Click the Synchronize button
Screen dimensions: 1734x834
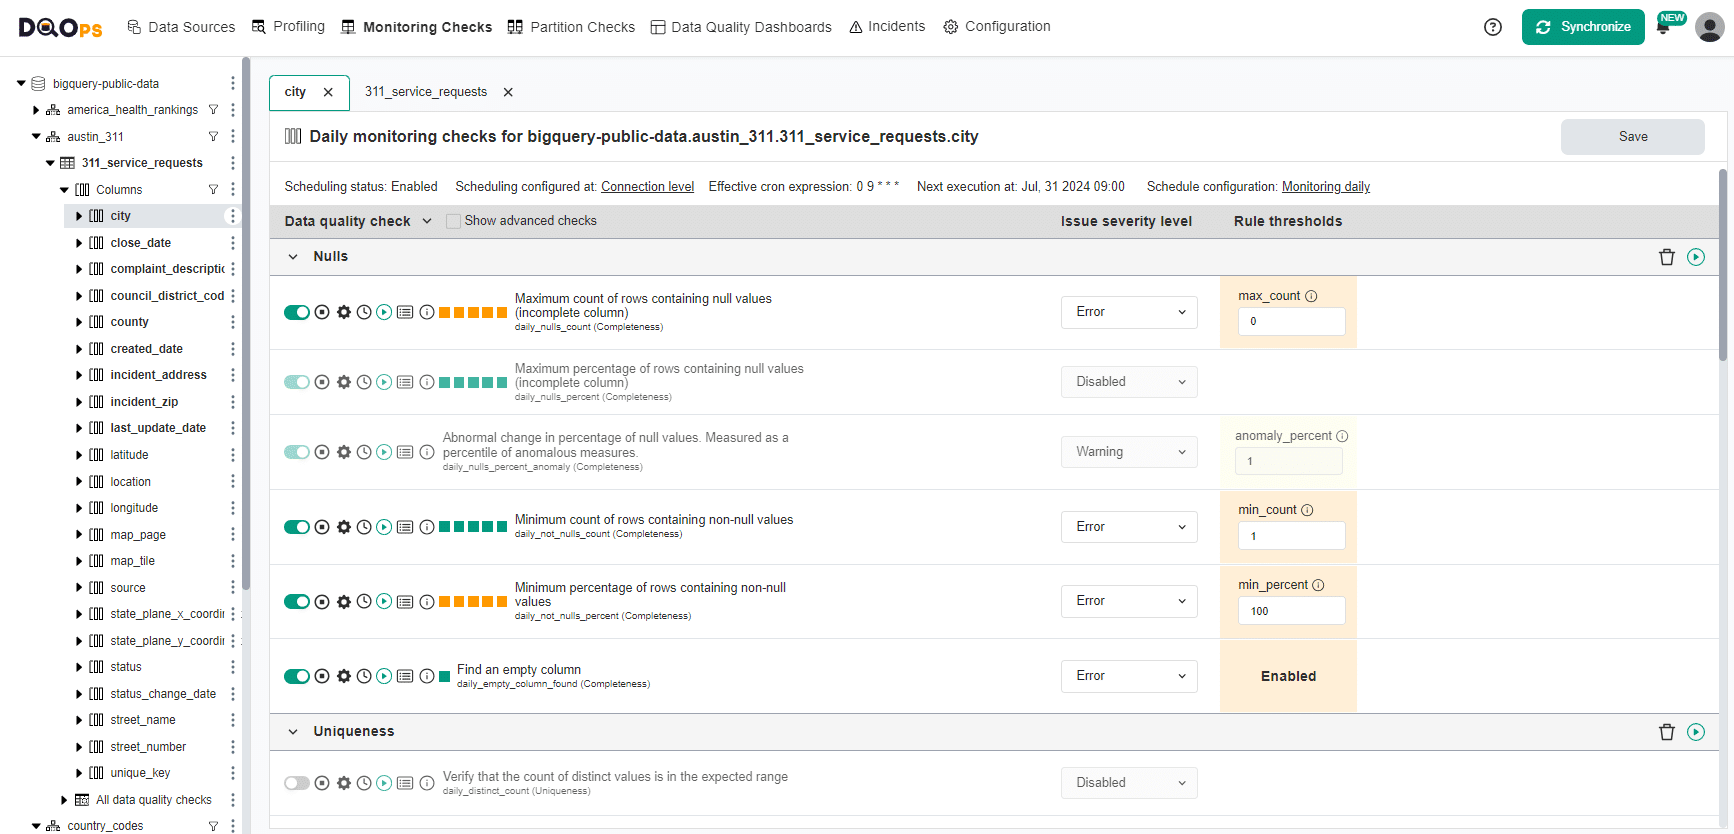[1583, 27]
